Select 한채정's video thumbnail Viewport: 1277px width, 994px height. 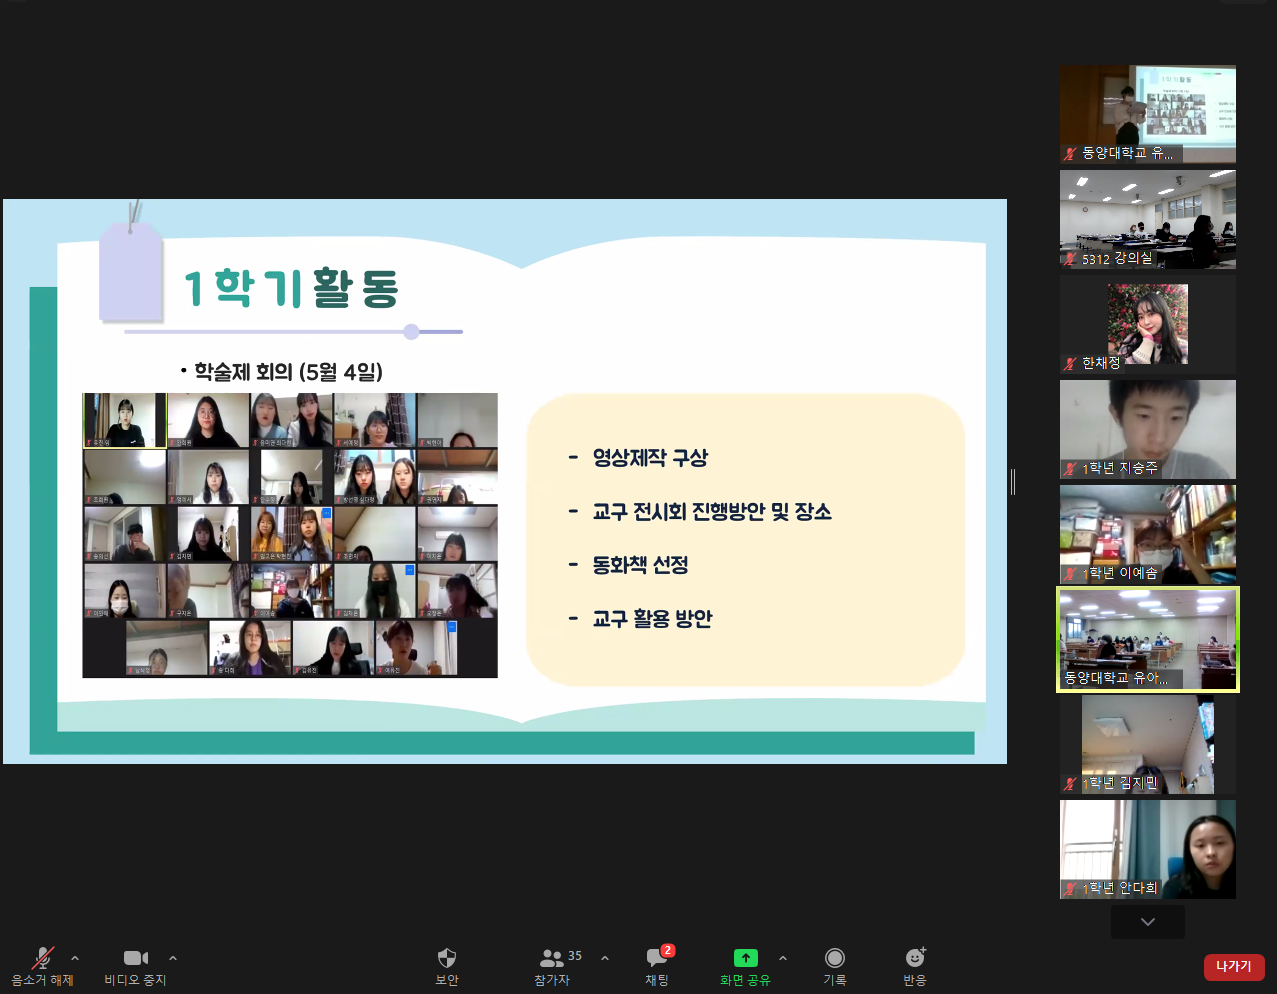click(x=1147, y=324)
